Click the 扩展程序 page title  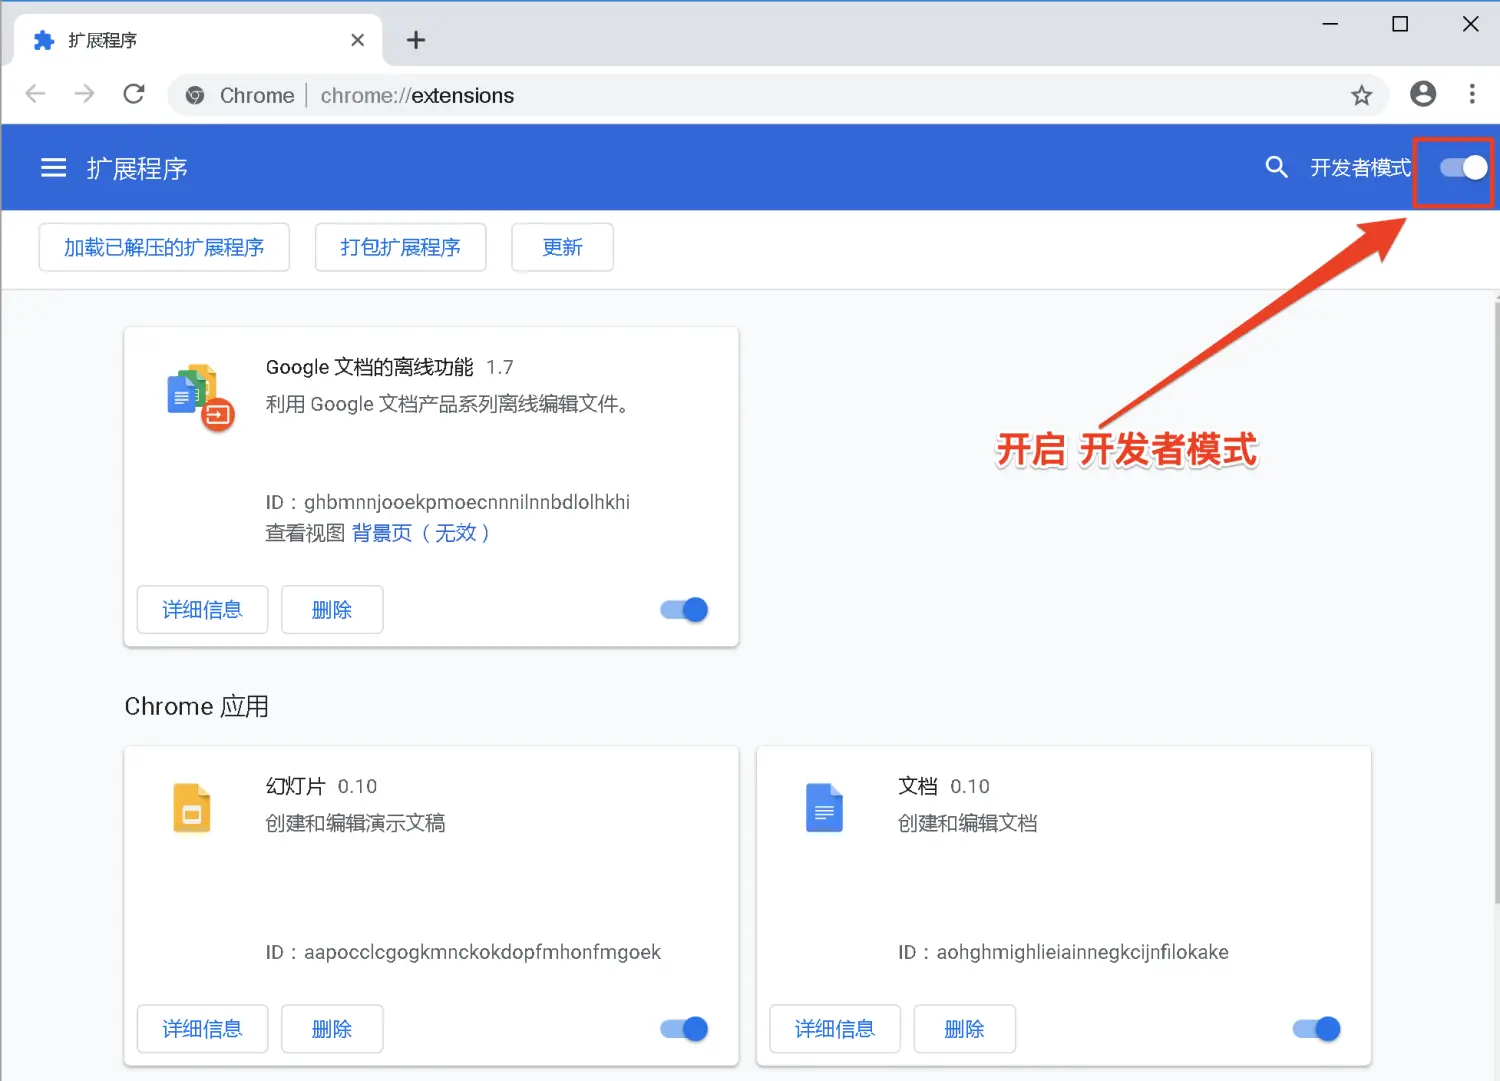(137, 168)
